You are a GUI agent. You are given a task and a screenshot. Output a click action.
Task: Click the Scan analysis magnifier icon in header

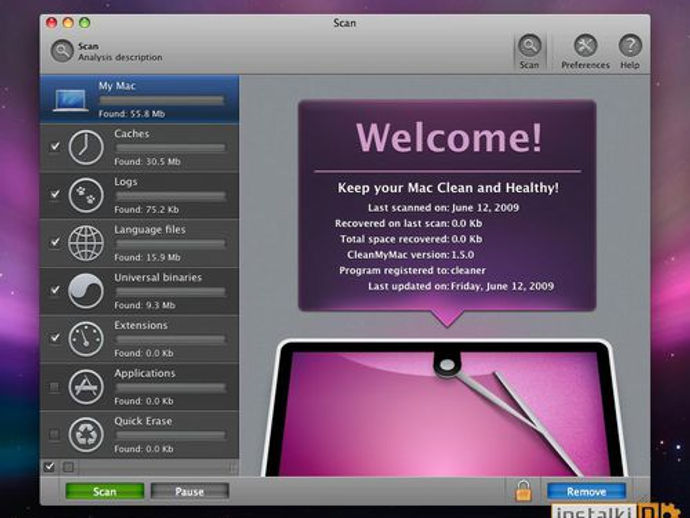point(62,51)
